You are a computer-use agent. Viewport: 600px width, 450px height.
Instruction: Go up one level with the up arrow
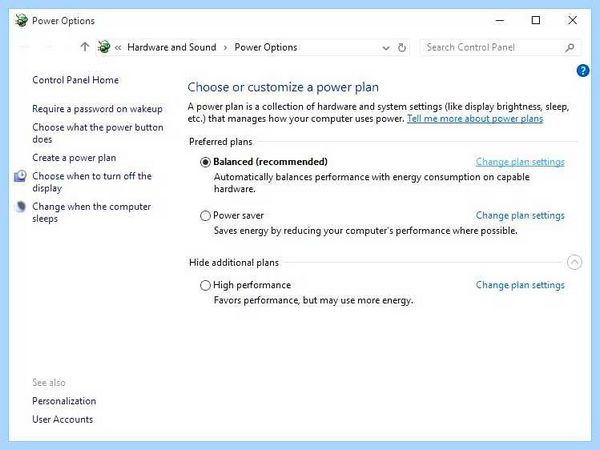(x=85, y=47)
